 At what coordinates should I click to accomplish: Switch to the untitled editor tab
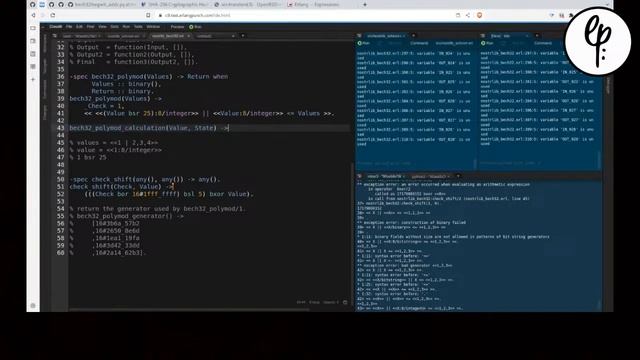[204, 36]
